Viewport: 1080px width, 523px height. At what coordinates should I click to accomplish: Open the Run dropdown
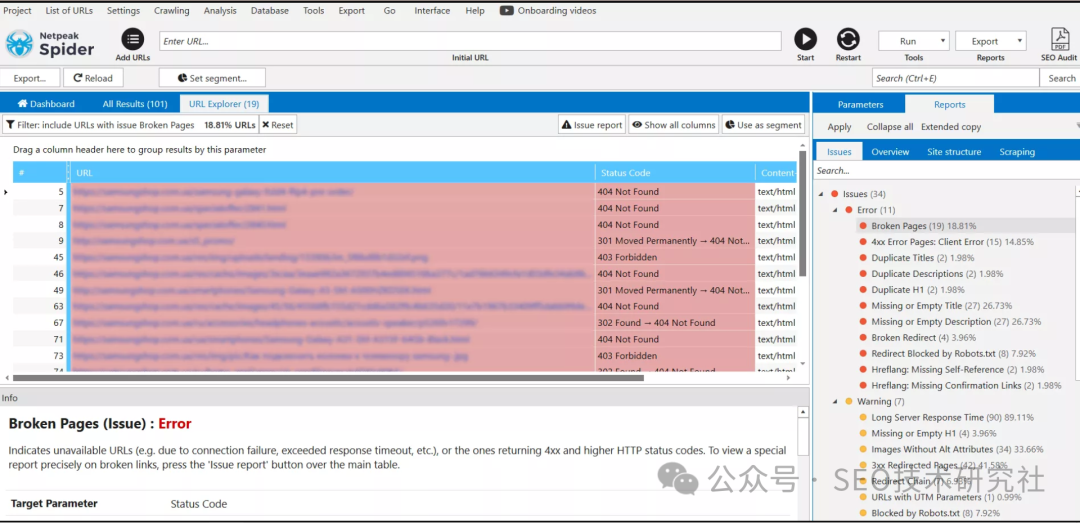[x=914, y=41]
